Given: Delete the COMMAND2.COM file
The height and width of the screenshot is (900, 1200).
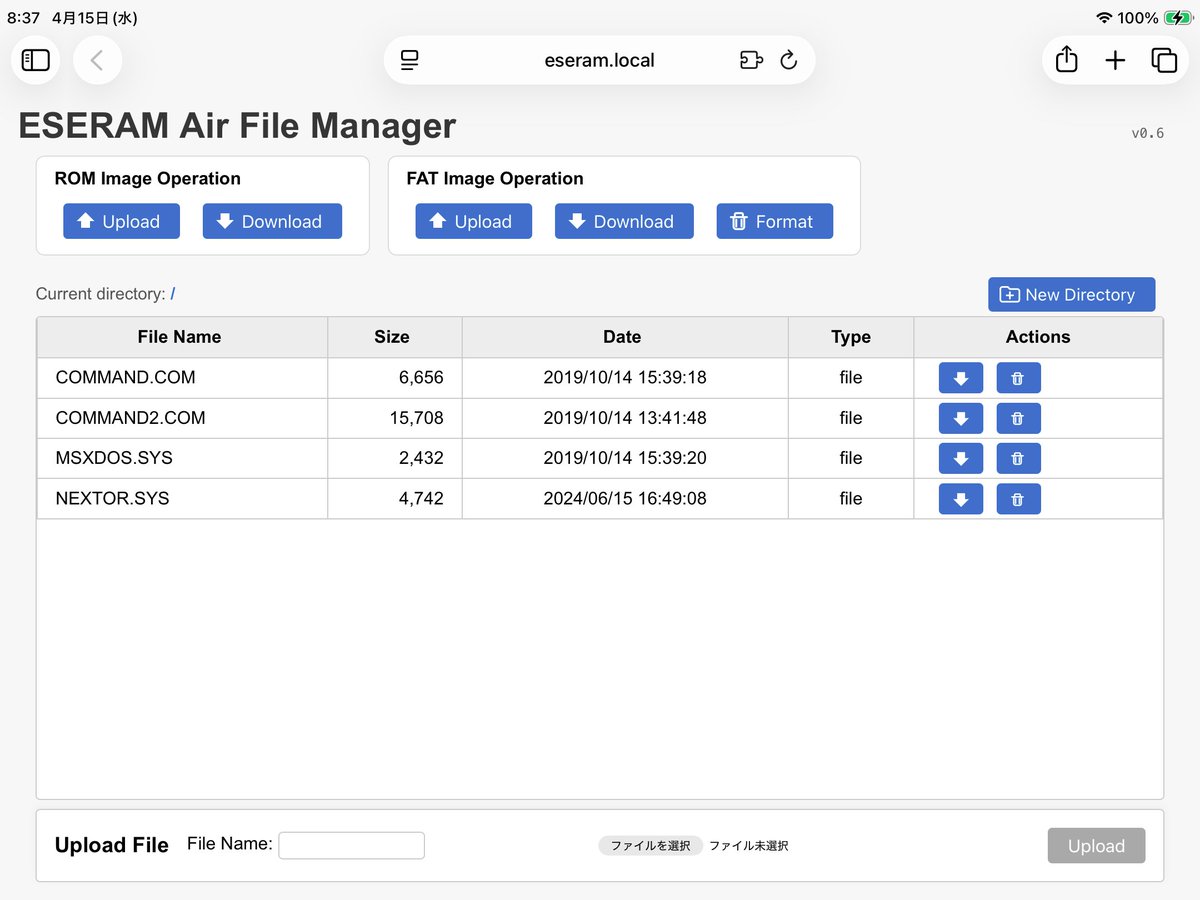Looking at the screenshot, I should coord(1018,418).
